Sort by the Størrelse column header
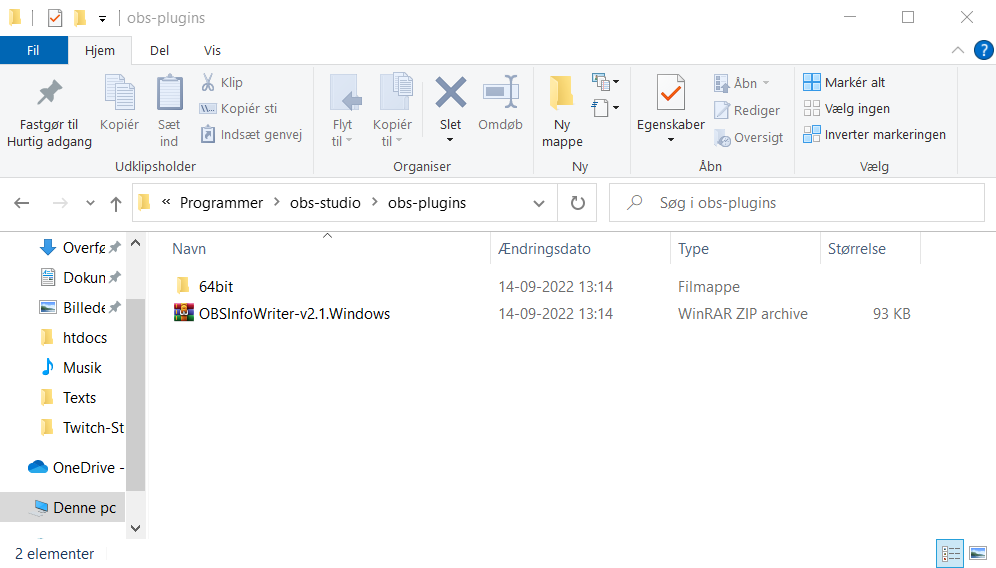This screenshot has width=996, height=568. click(x=870, y=249)
